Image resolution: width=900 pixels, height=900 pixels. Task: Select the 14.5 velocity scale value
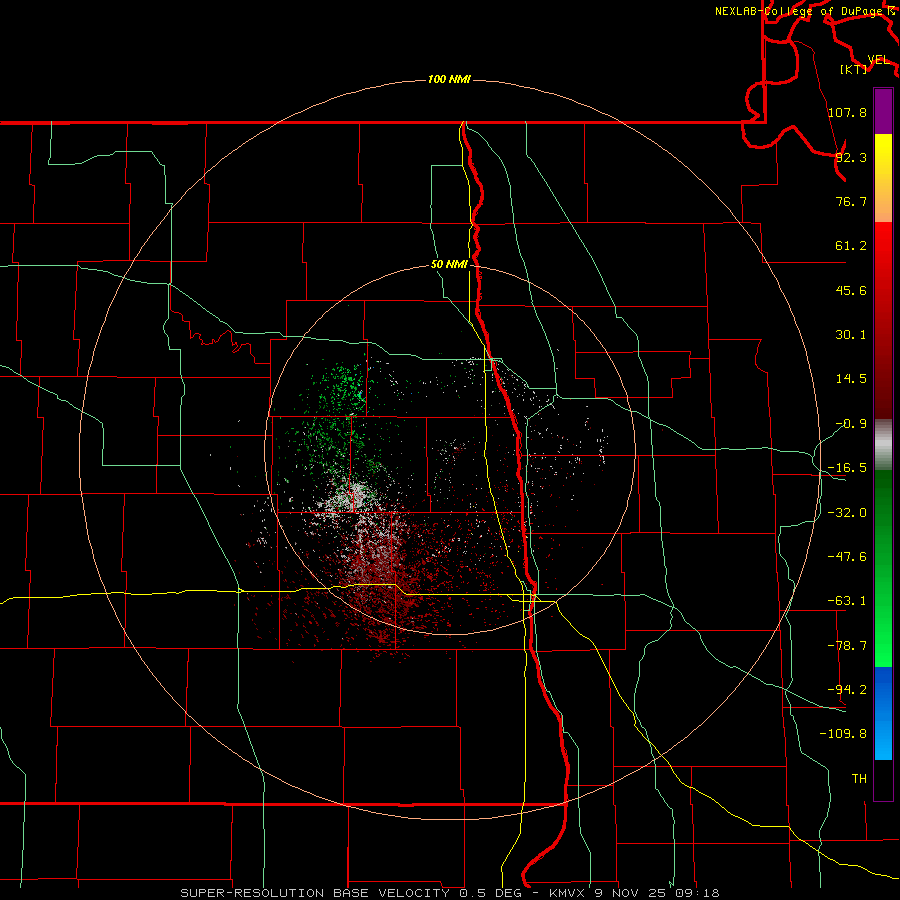[x=851, y=379]
